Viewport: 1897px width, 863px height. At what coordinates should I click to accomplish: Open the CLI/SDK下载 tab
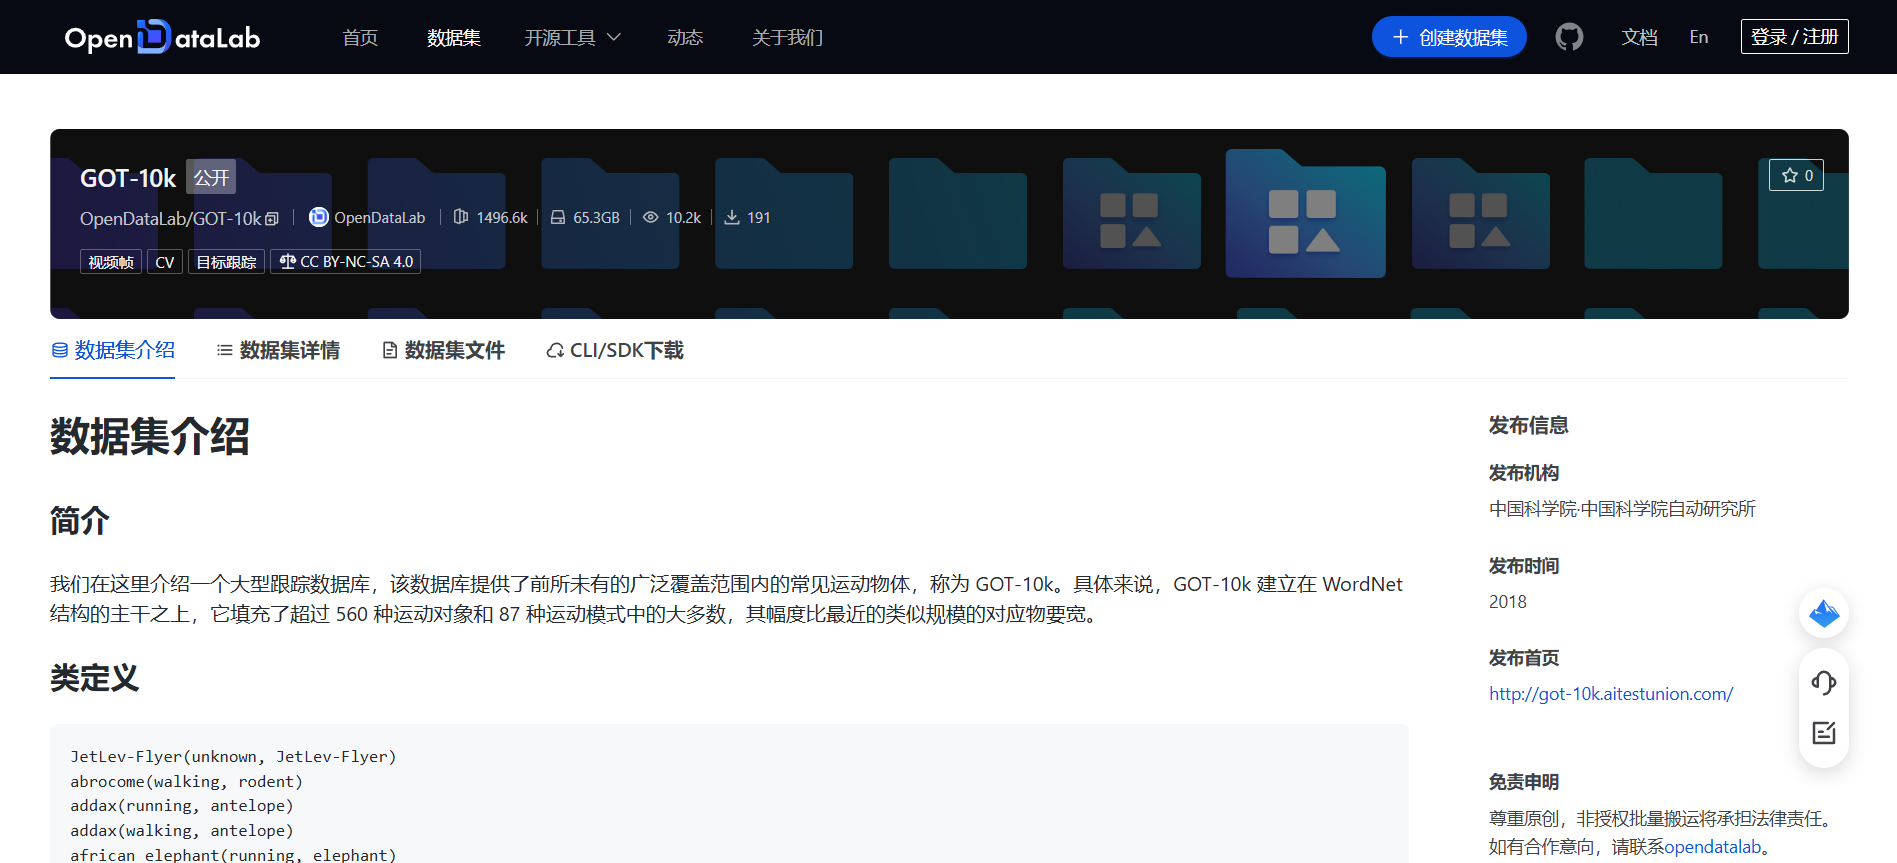pyautogui.click(x=615, y=350)
